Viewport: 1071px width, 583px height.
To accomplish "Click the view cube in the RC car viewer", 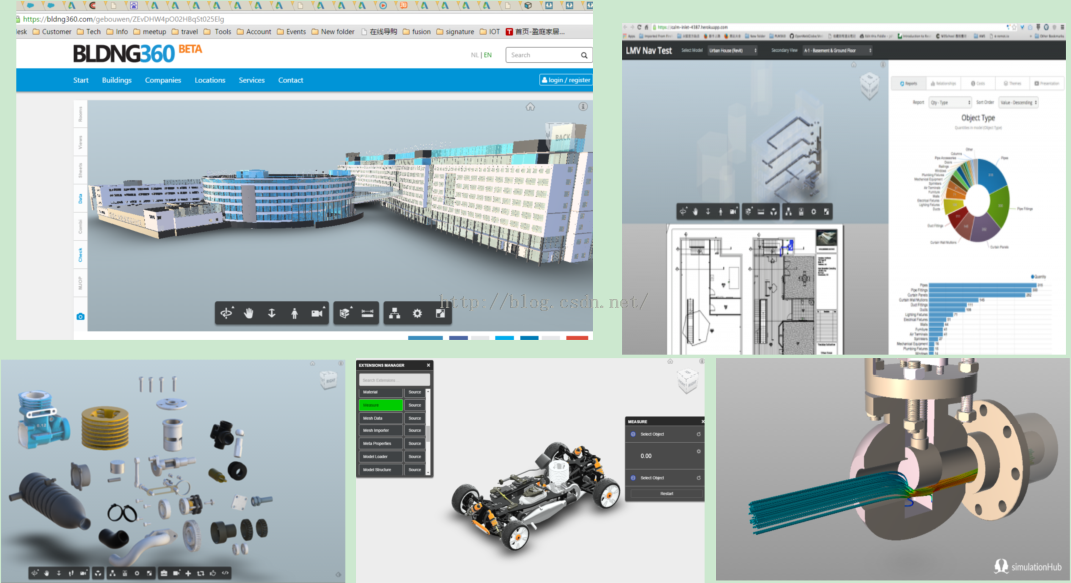I will (x=687, y=381).
